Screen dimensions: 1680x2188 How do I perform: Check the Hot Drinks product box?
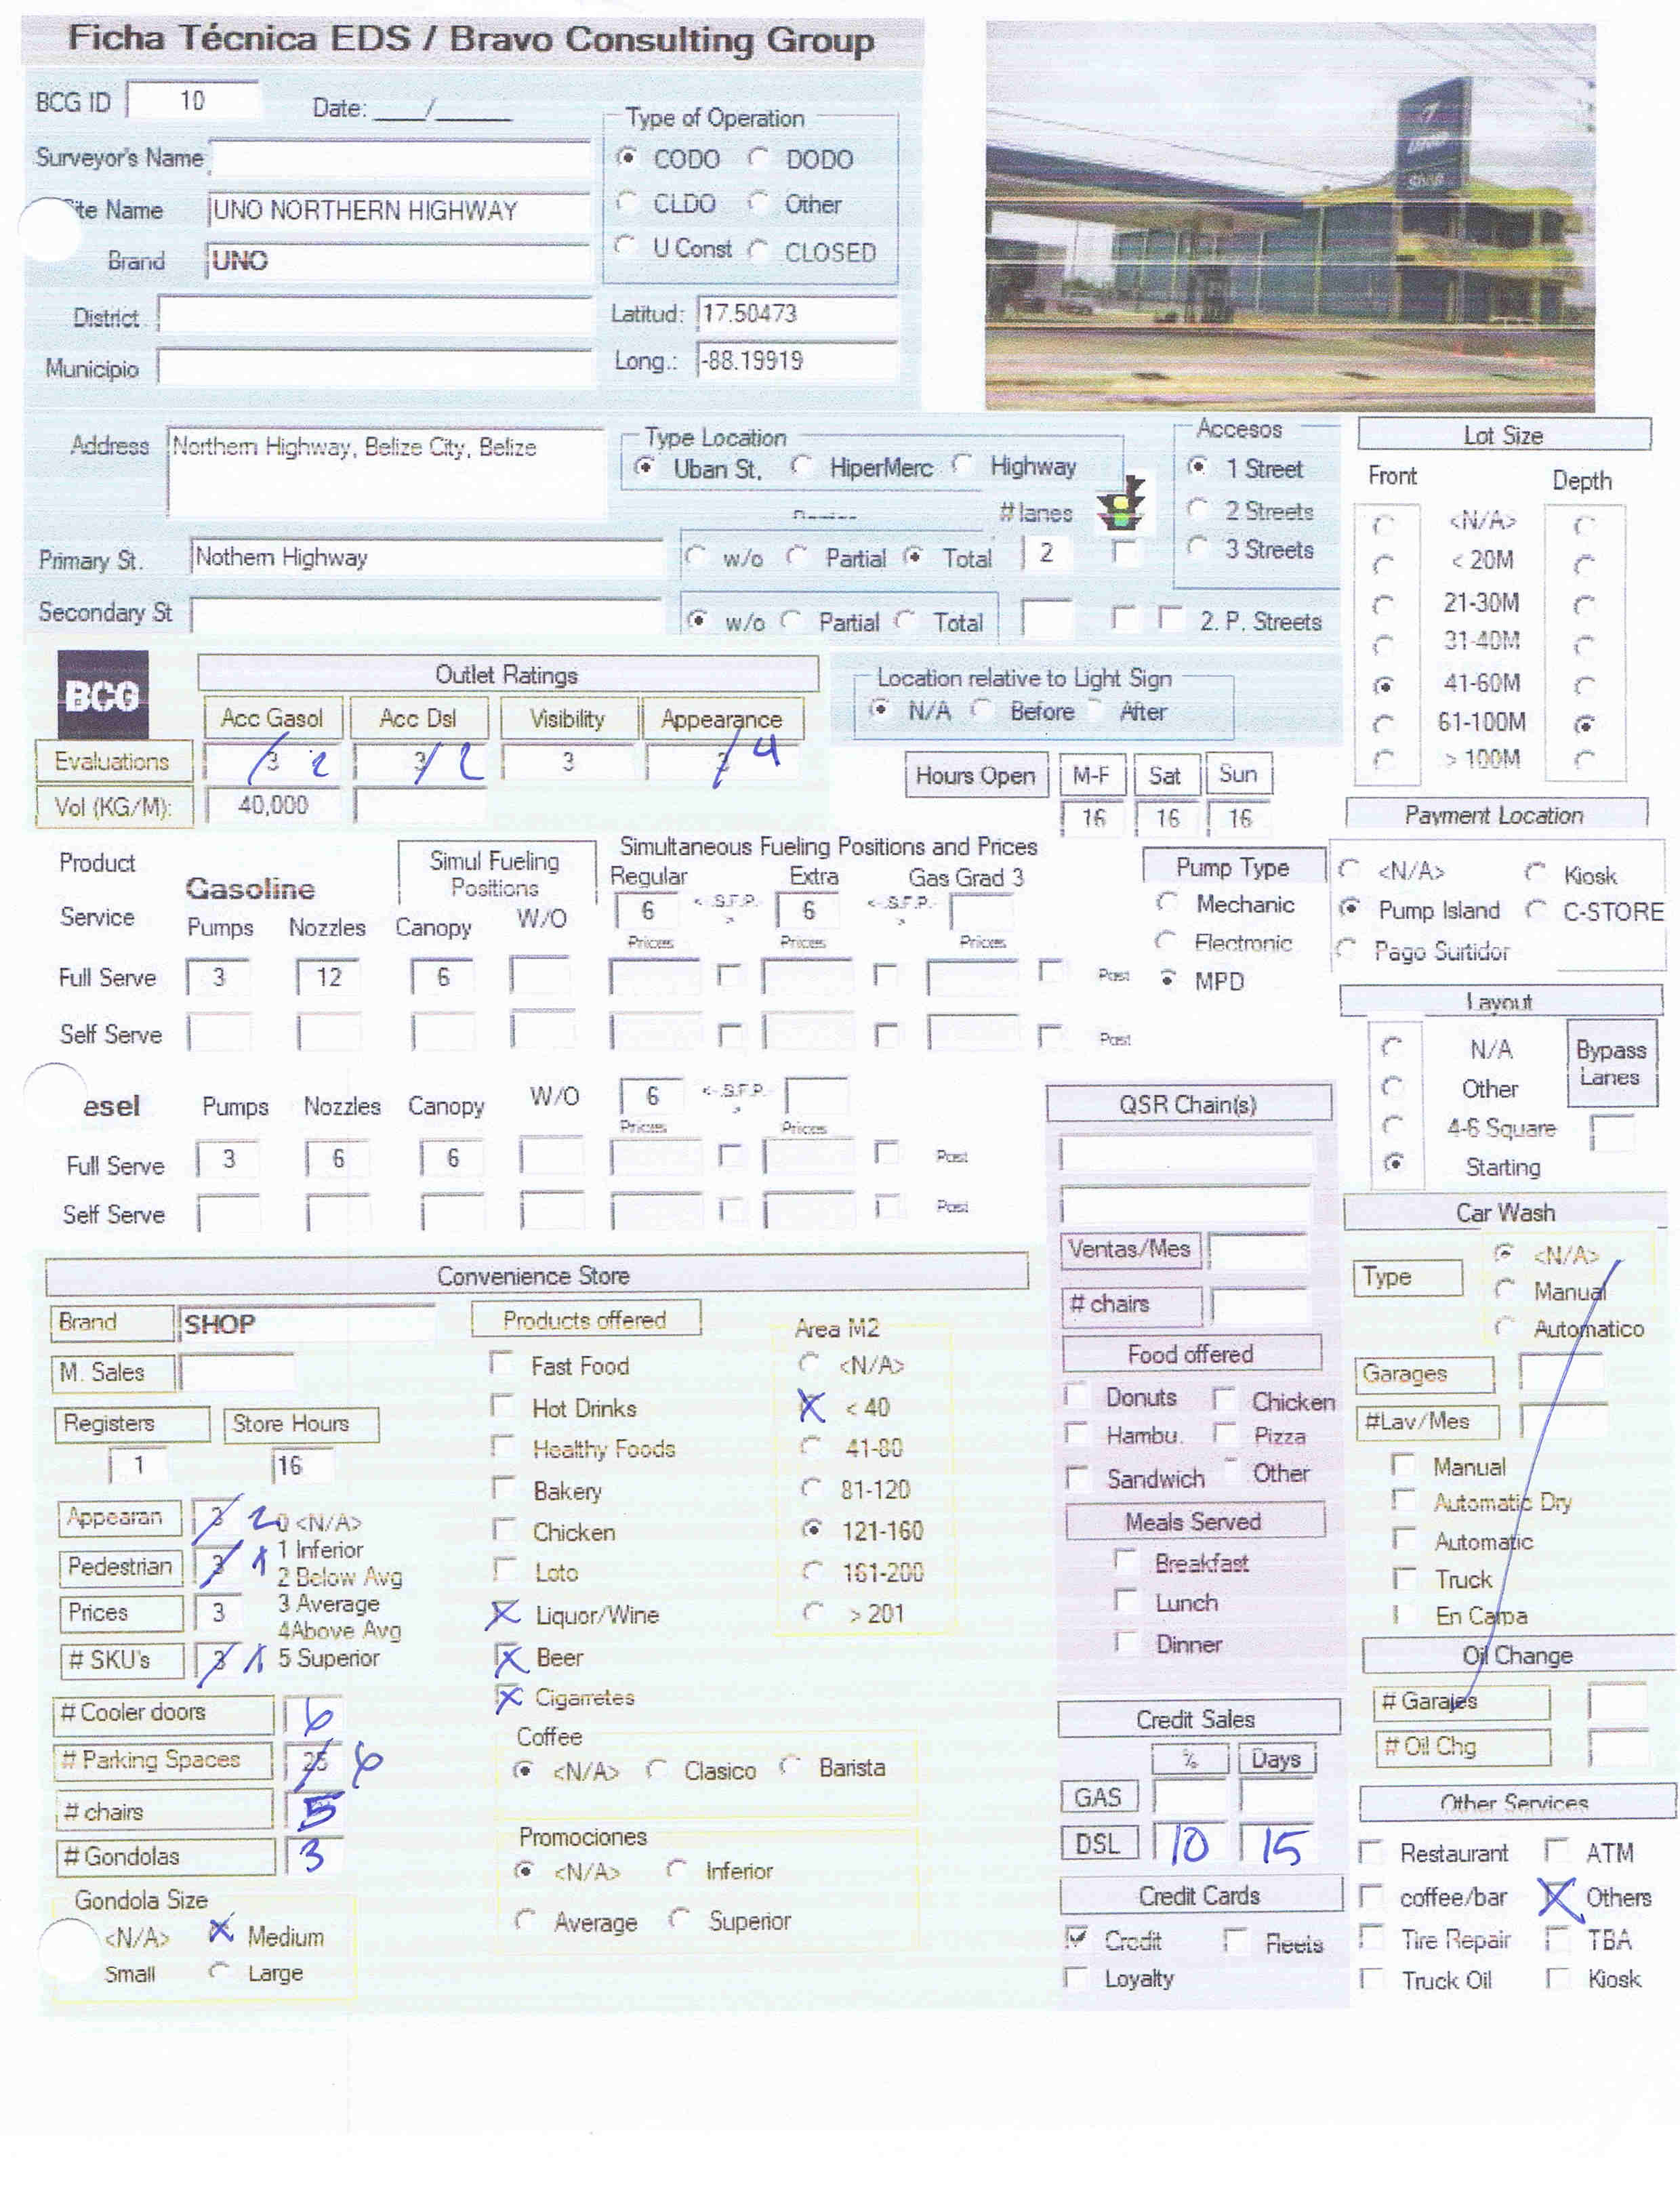tap(502, 1405)
